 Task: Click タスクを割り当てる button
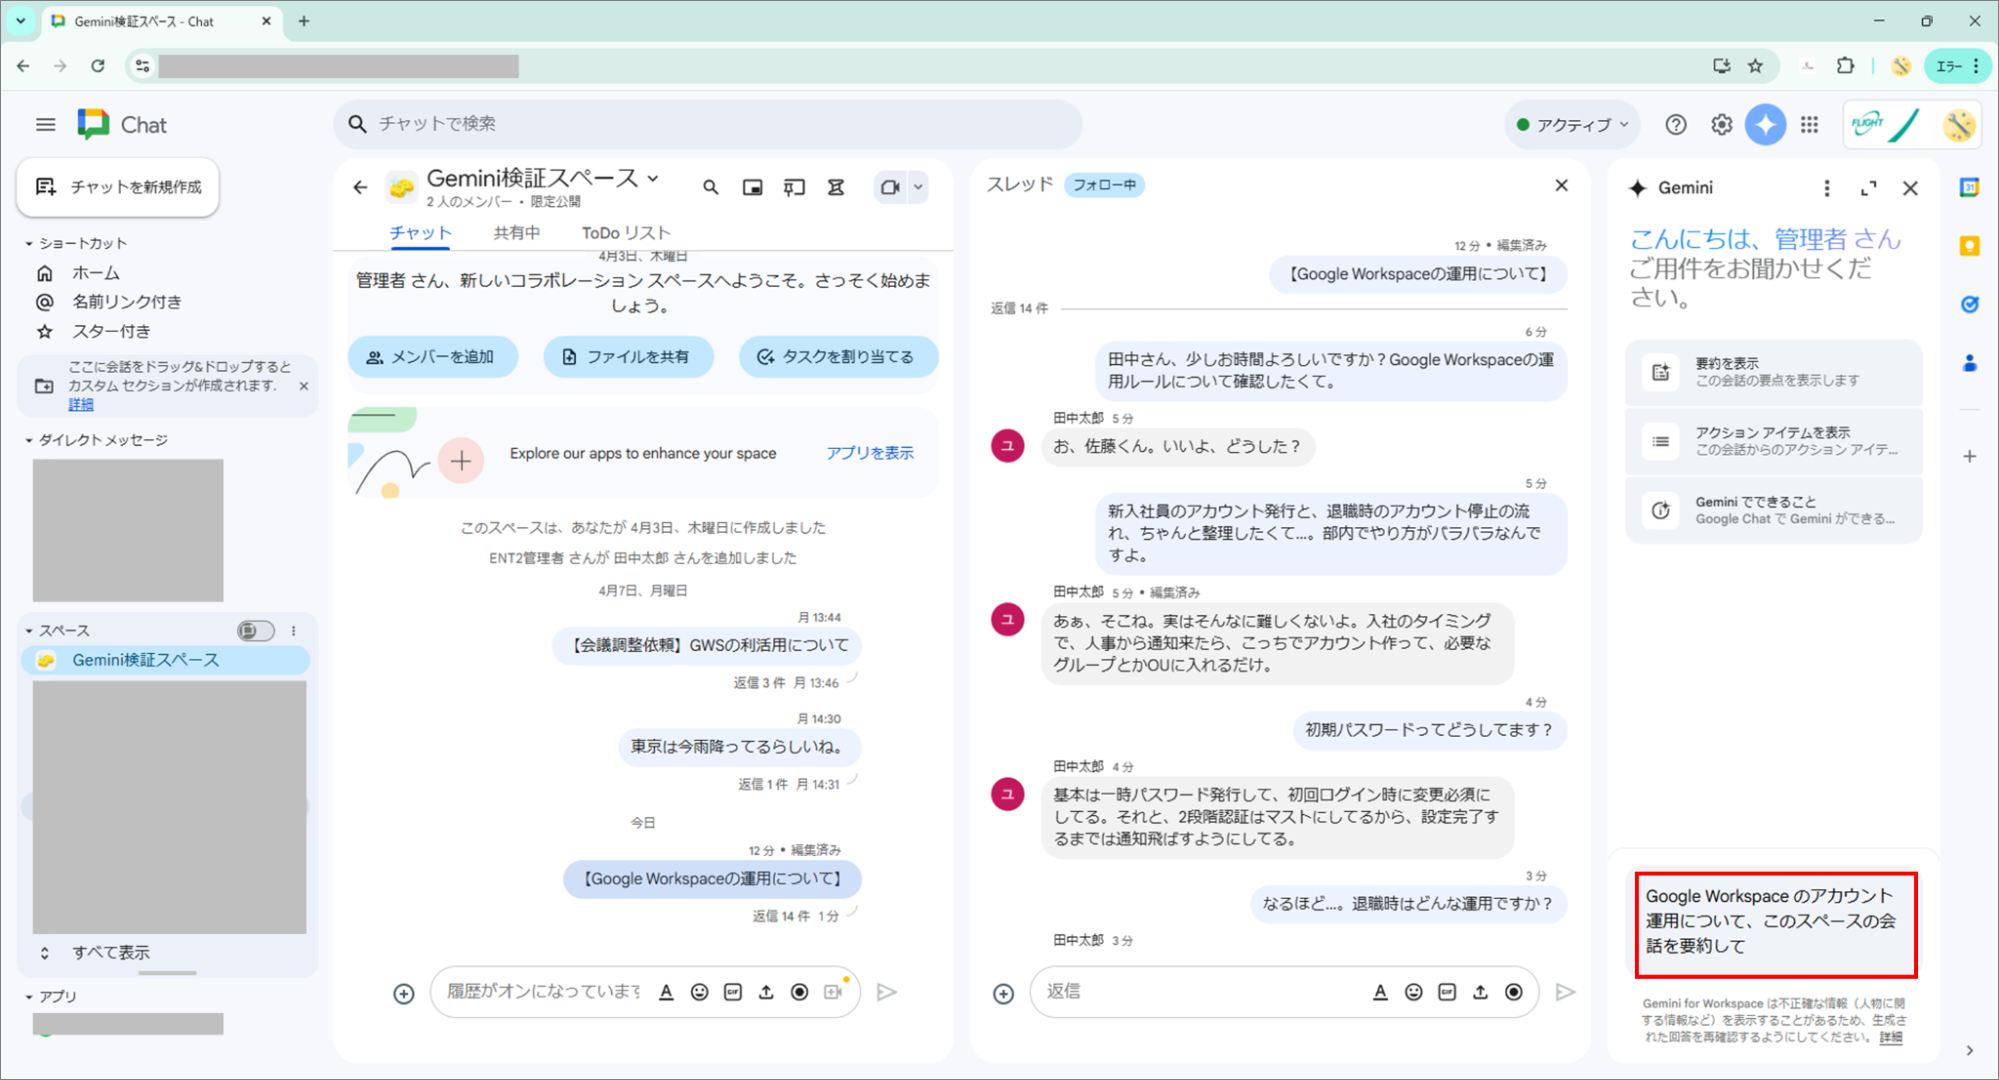click(x=838, y=357)
